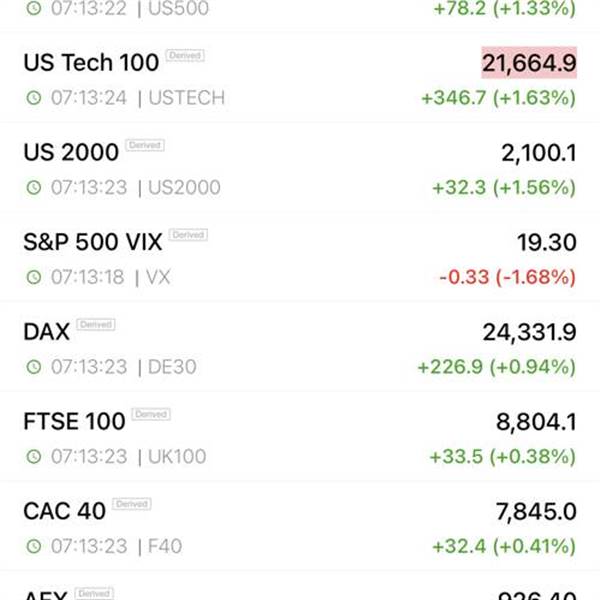Open the FTSE 100 quote

(300, 436)
